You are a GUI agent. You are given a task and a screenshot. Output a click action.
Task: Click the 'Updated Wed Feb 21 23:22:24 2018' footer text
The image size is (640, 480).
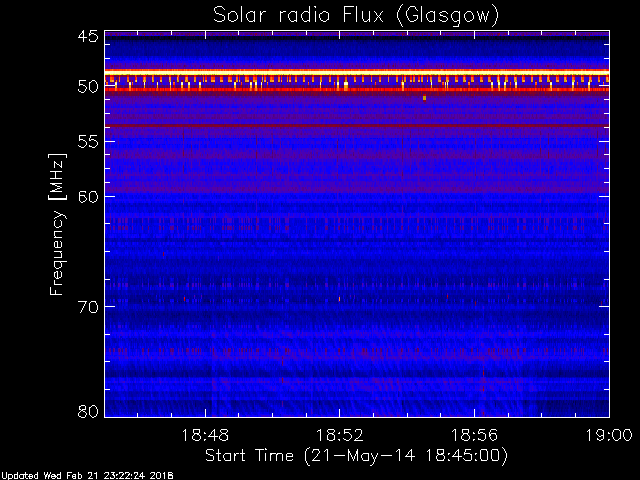(x=87, y=476)
